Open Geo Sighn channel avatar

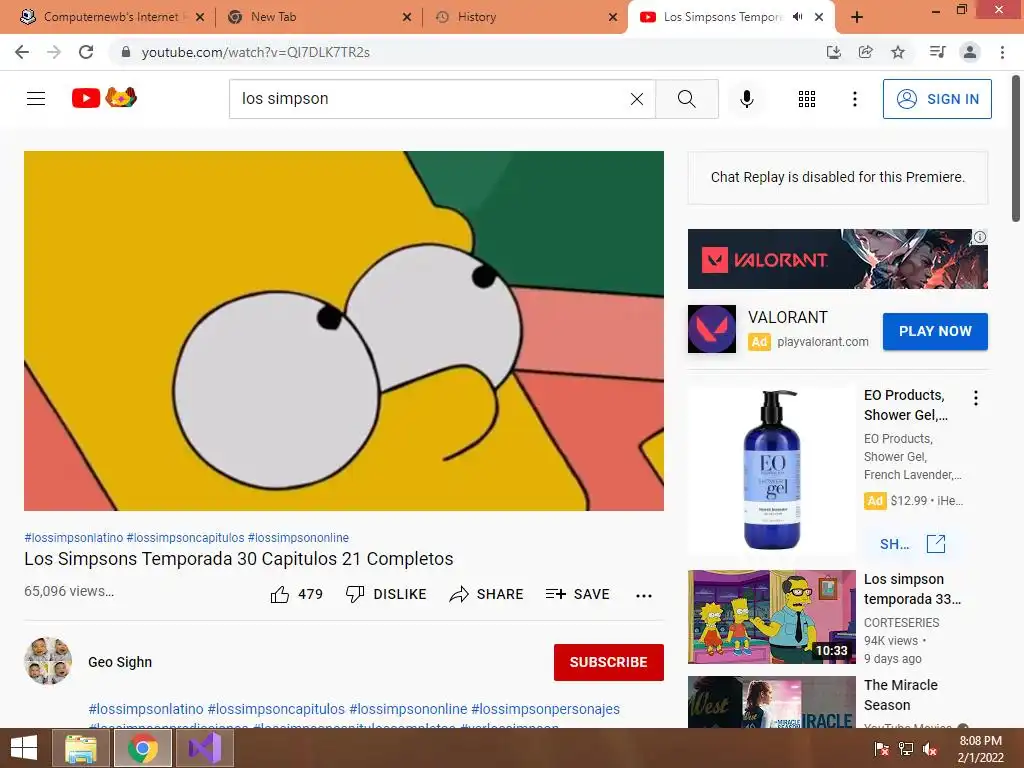point(48,661)
